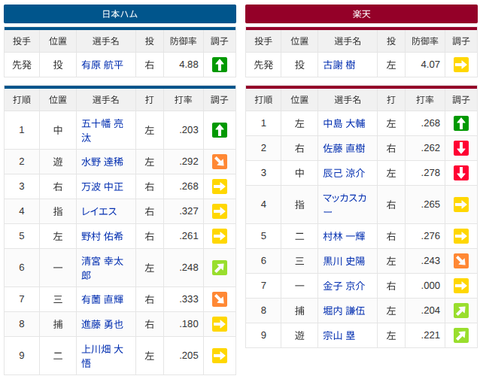
Task: Open 上川畑 大悟 player page
Action: [102, 356]
